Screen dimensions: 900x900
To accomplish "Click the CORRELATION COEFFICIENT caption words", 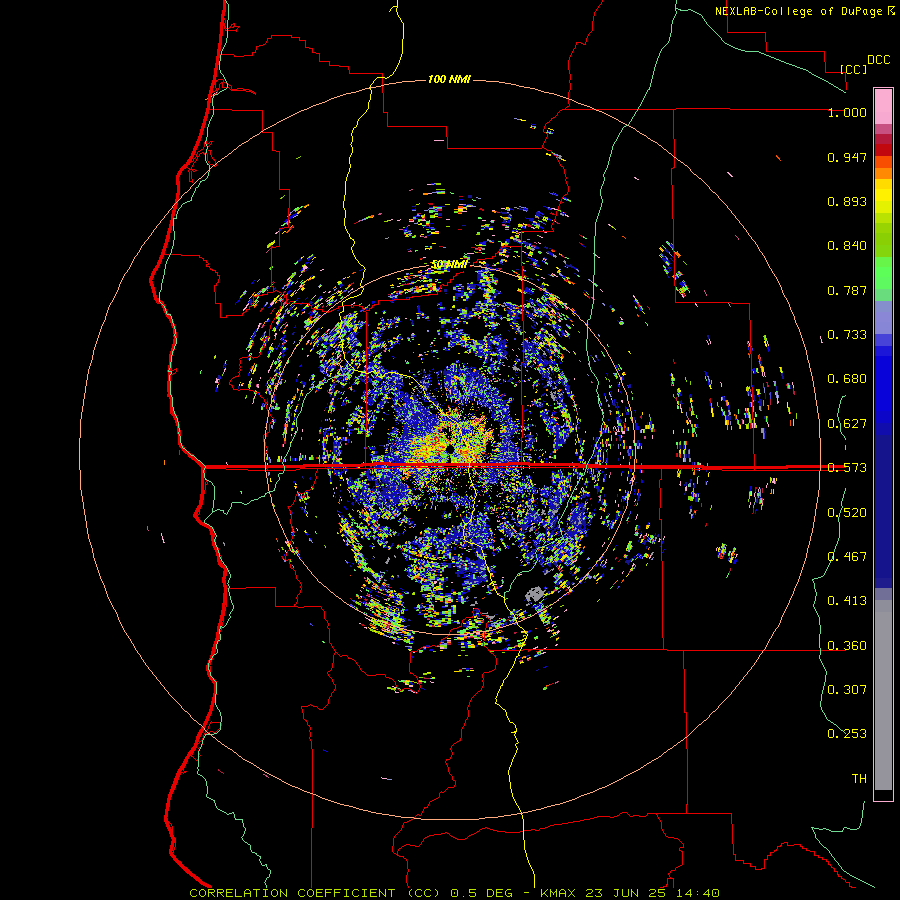I will point(292,893).
